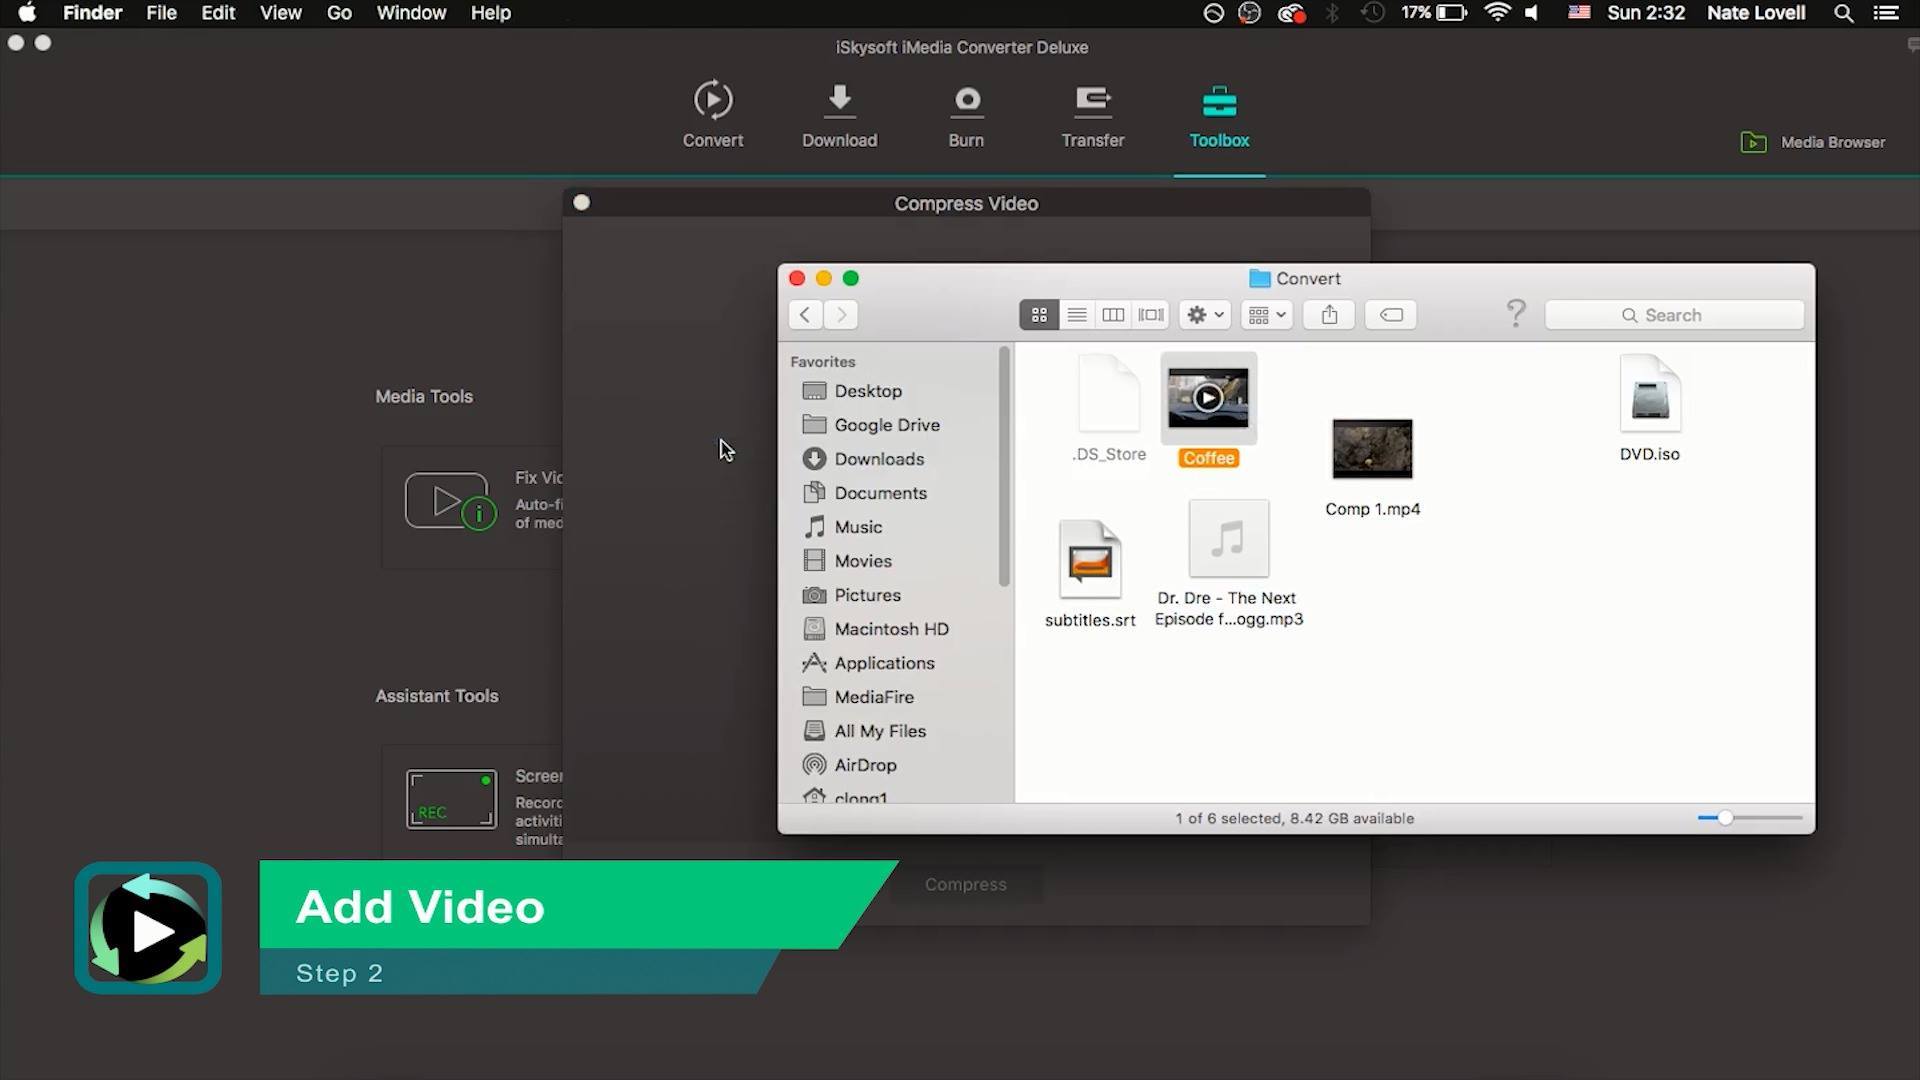Open the Help menu
Image resolution: width=1920 pixels, height=1080 pixels.
tap(491, 13)
